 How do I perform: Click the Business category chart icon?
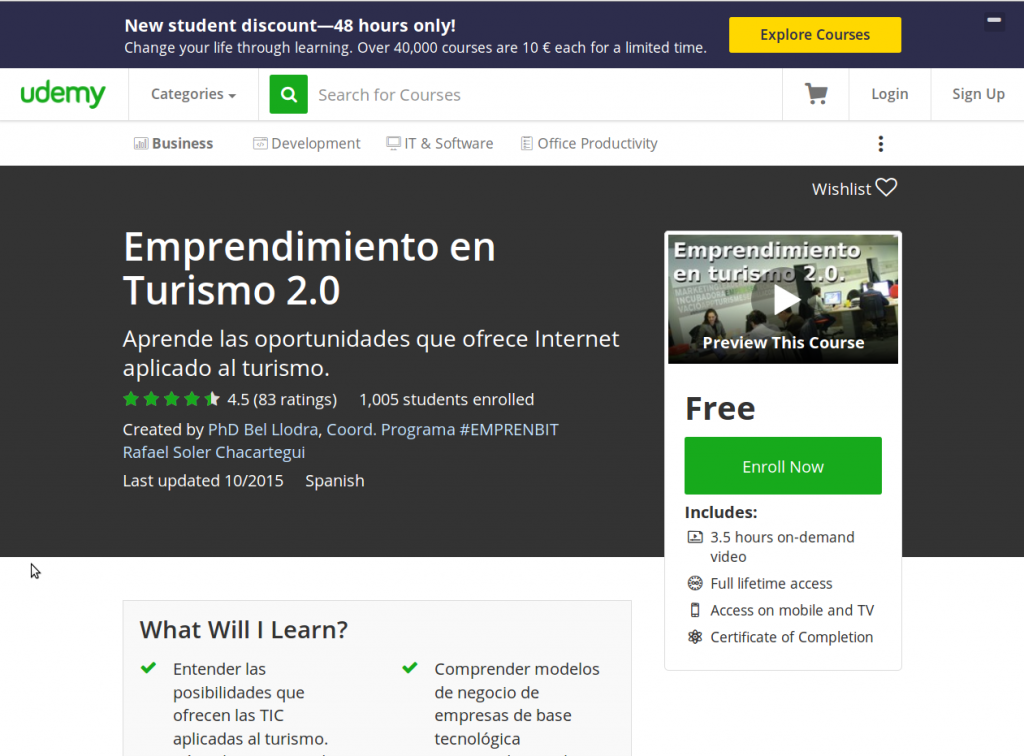(140, 144)
